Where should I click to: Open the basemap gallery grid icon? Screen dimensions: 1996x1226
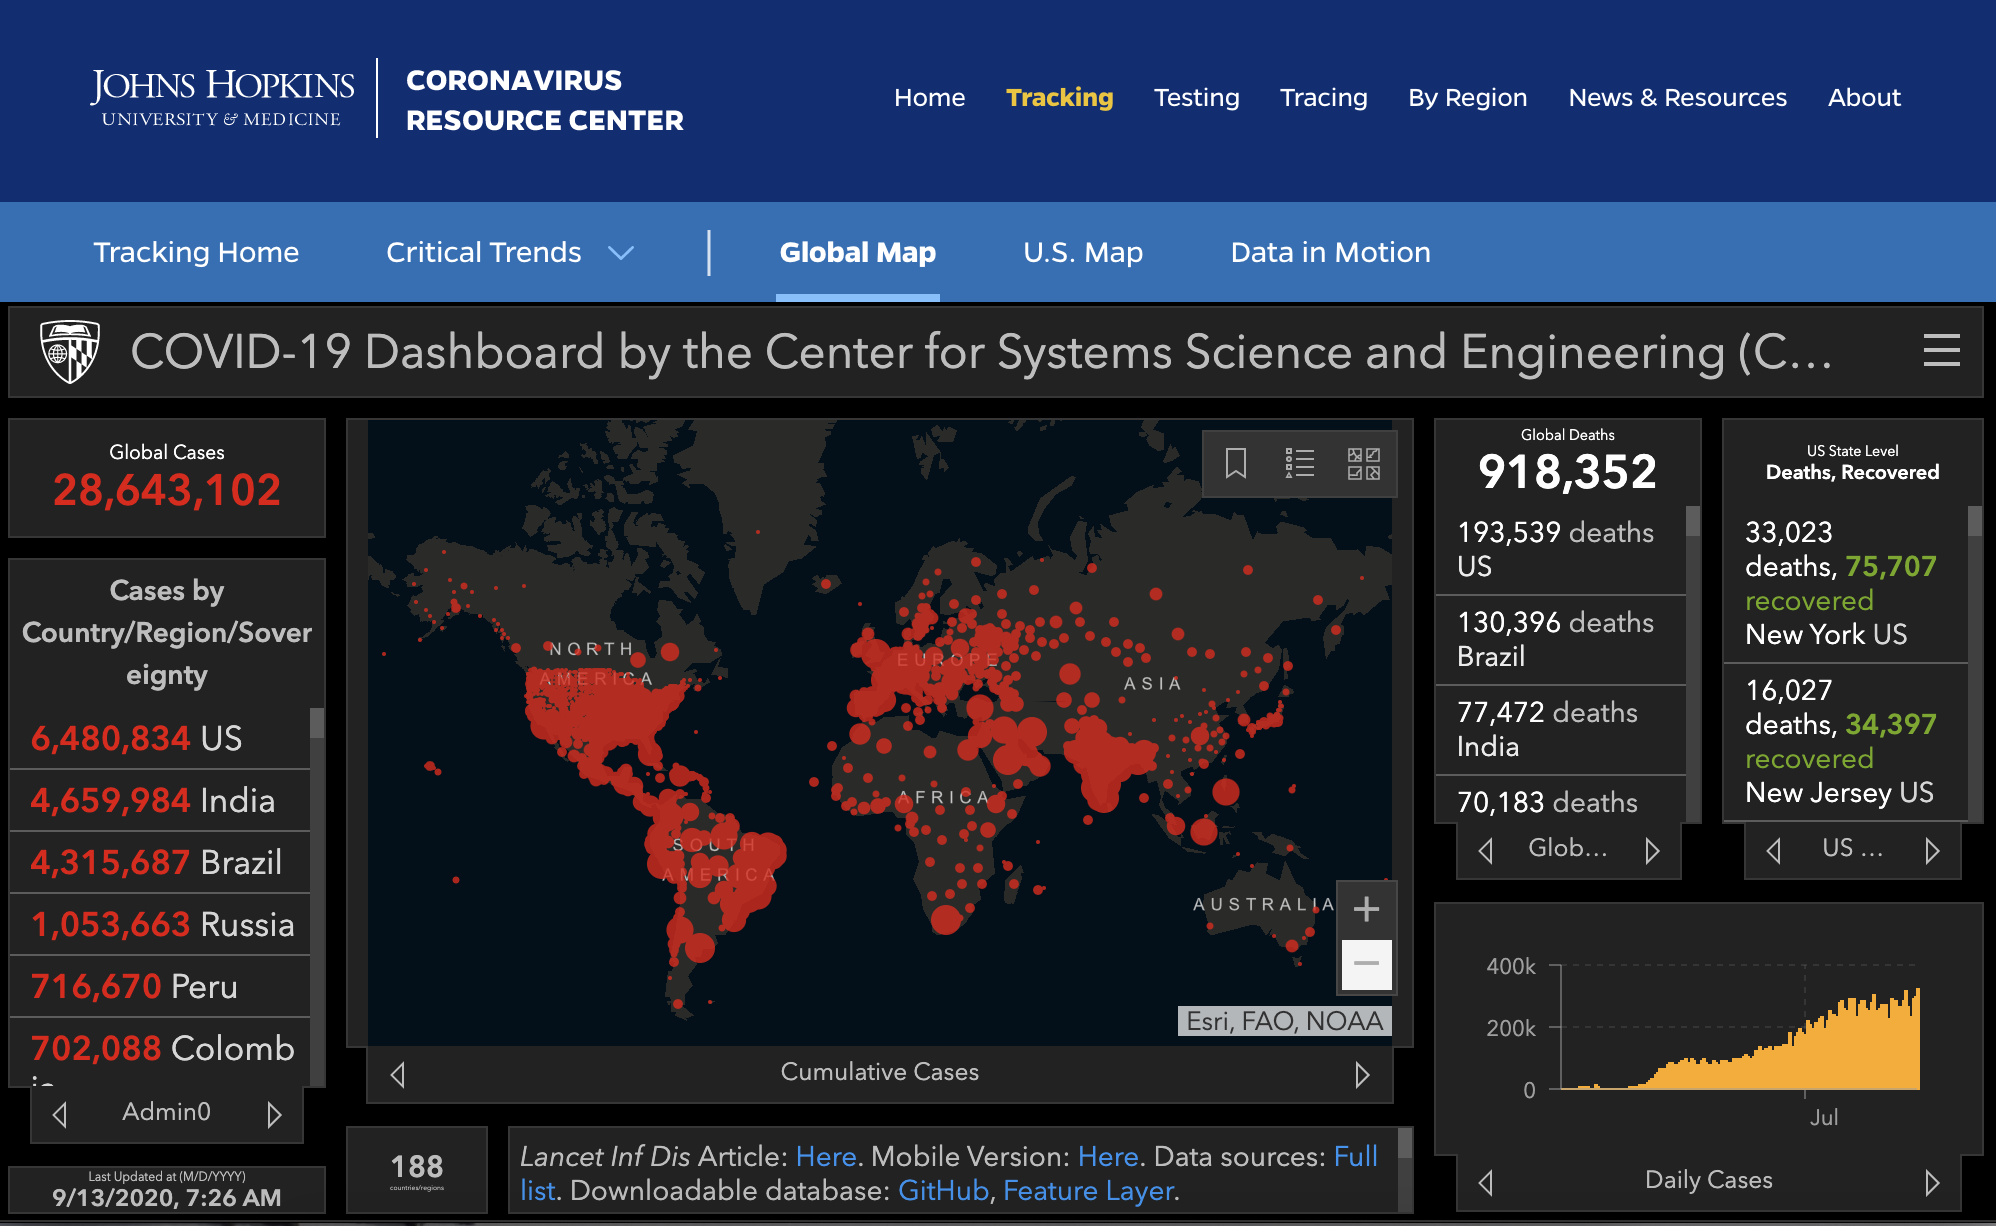(1363, 464)
